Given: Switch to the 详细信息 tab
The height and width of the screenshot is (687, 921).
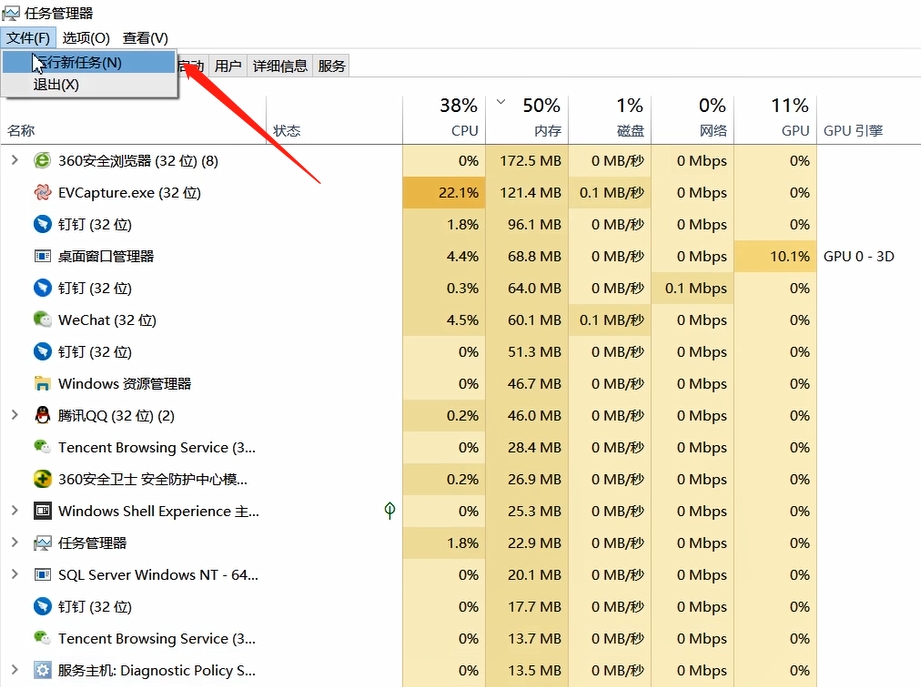Looking at the screenshot, I should (x=280, y=66).
